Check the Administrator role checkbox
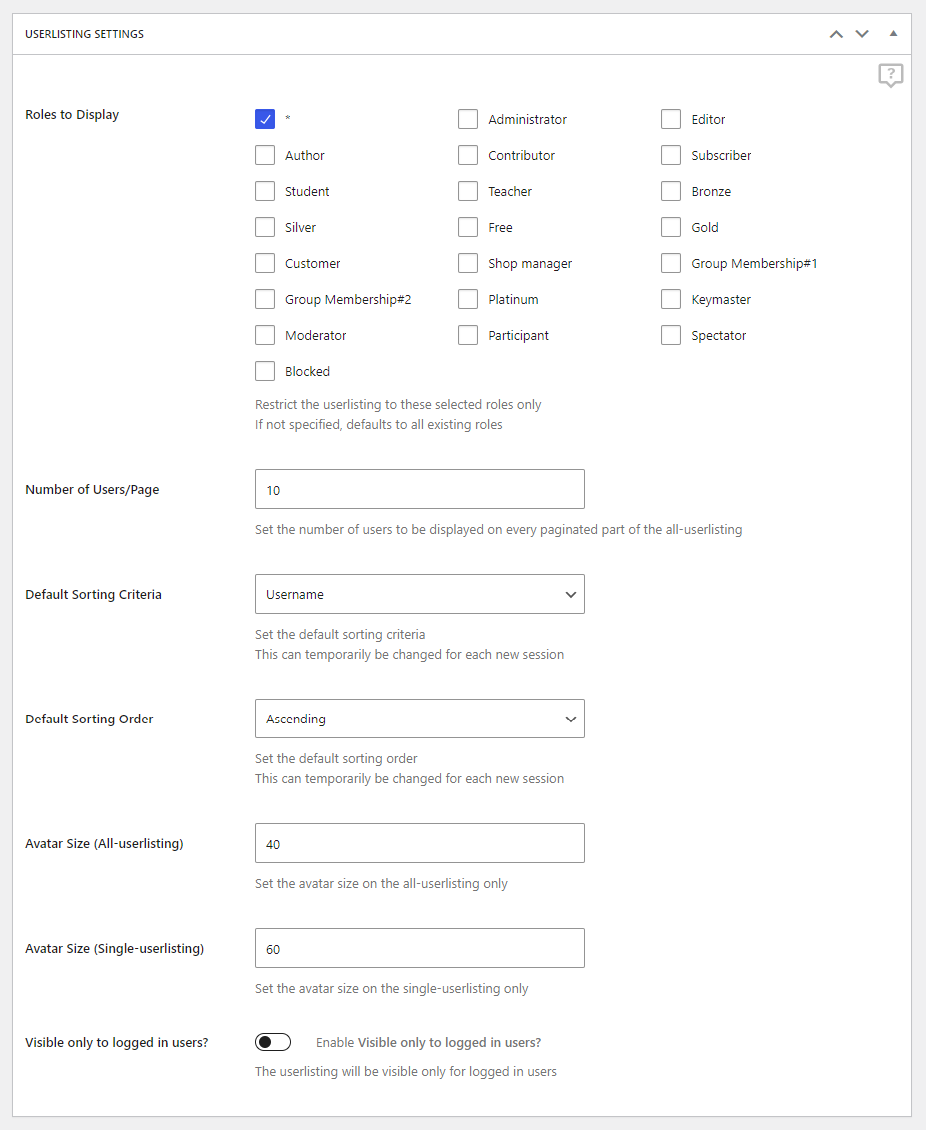The height and width of the screenshot is (1130, 926). coord(468,119)
